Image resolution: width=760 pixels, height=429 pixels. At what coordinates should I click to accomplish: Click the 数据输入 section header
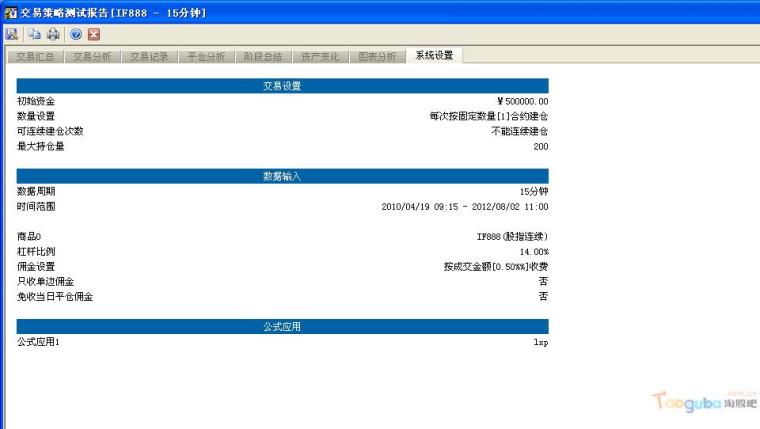click(x=282, y=176)
